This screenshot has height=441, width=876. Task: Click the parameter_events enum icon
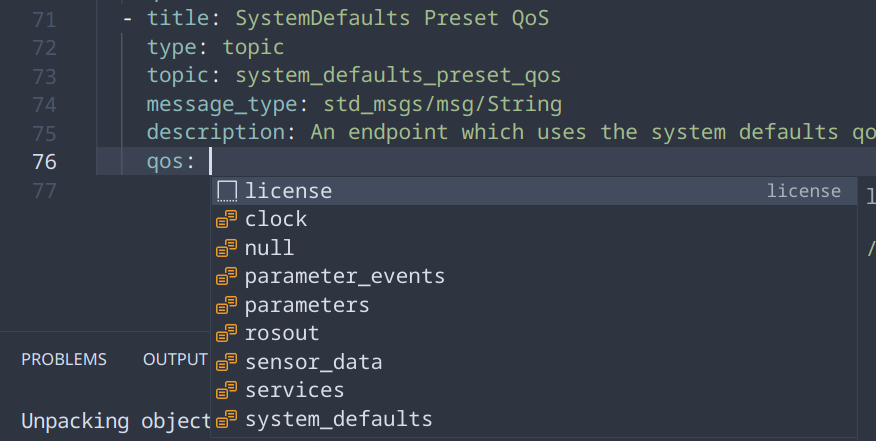point(226,276)
